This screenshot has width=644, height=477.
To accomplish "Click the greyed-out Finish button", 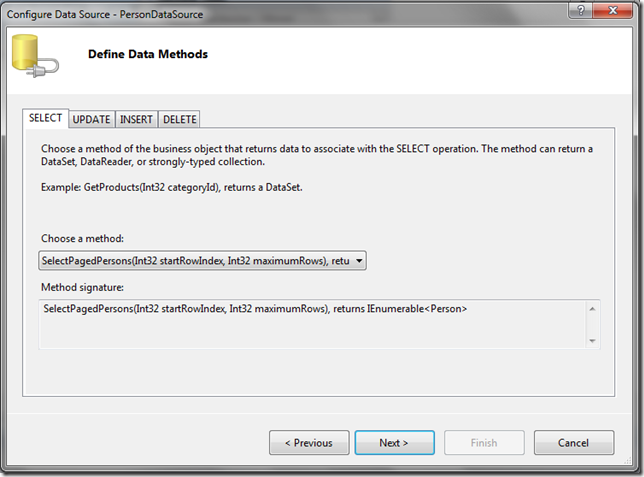I will coord(484,442).
